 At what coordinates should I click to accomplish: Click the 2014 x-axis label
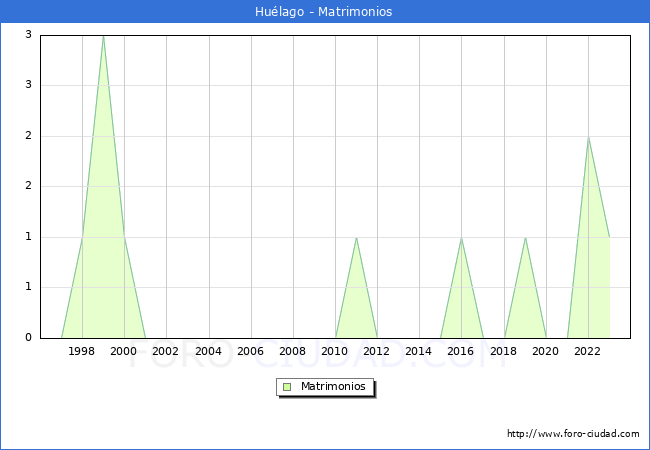coord(419,351)
